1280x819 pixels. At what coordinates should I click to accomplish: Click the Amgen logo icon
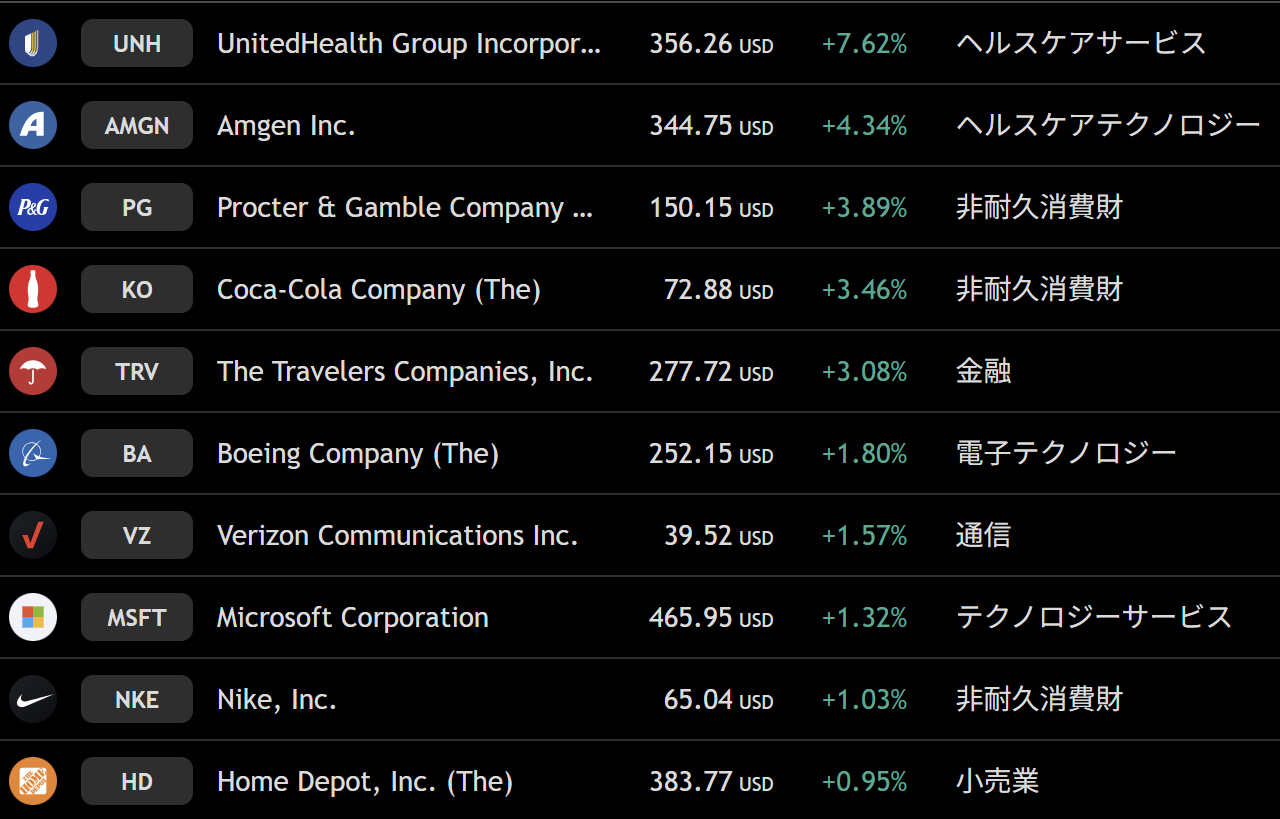click(33, 125)
